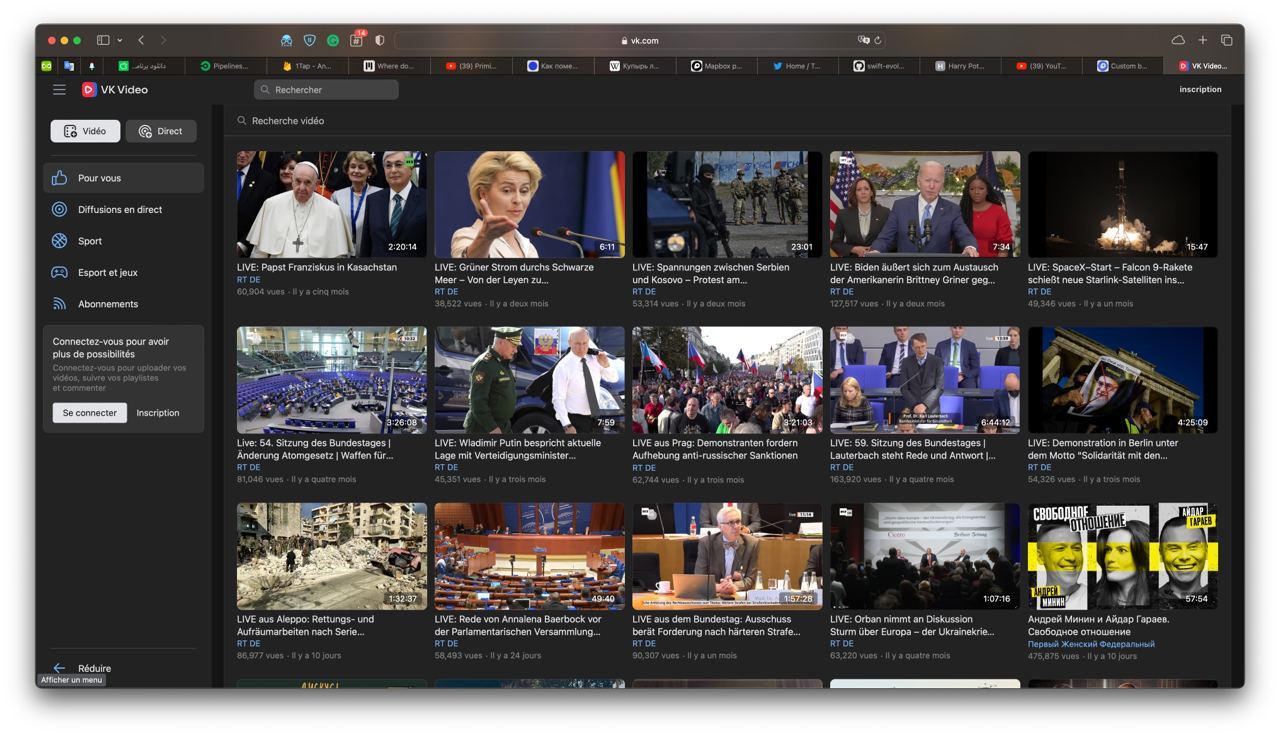Click the Pour vous thumbs-up icon
The width and height of the screenshot is (1280, 735).
coord(59,178)
